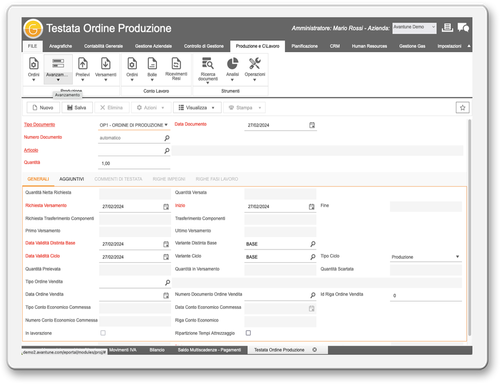Screen dimensions: 500x384
Task: Open the Data Documento calendar picker
Action: point(312,125)
